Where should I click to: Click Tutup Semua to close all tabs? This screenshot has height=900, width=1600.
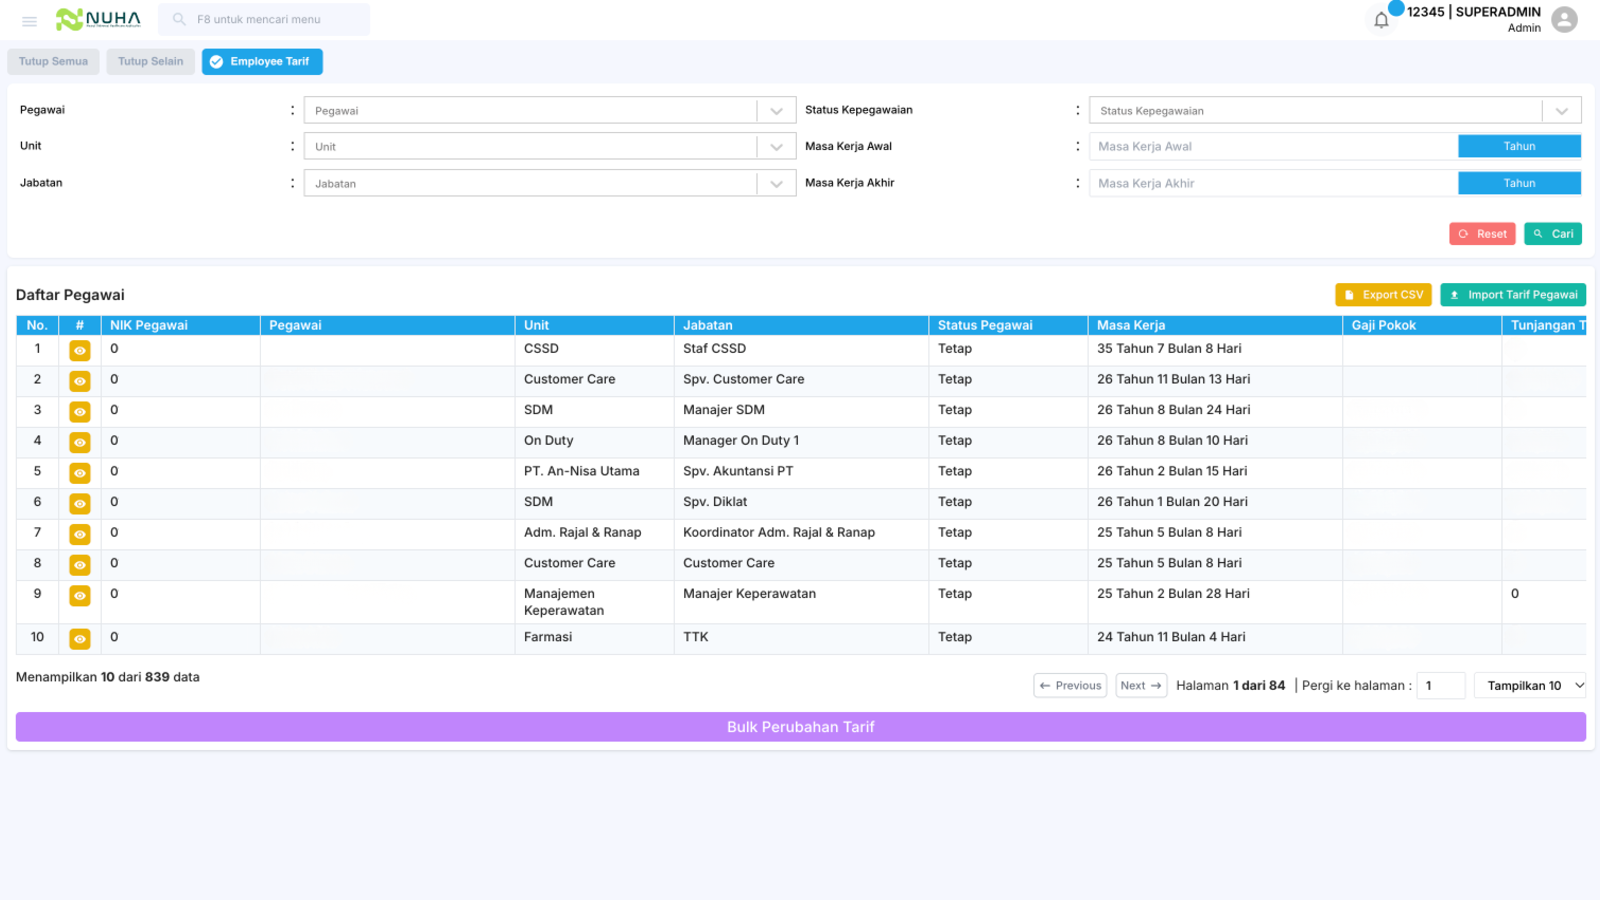(53, 62)
